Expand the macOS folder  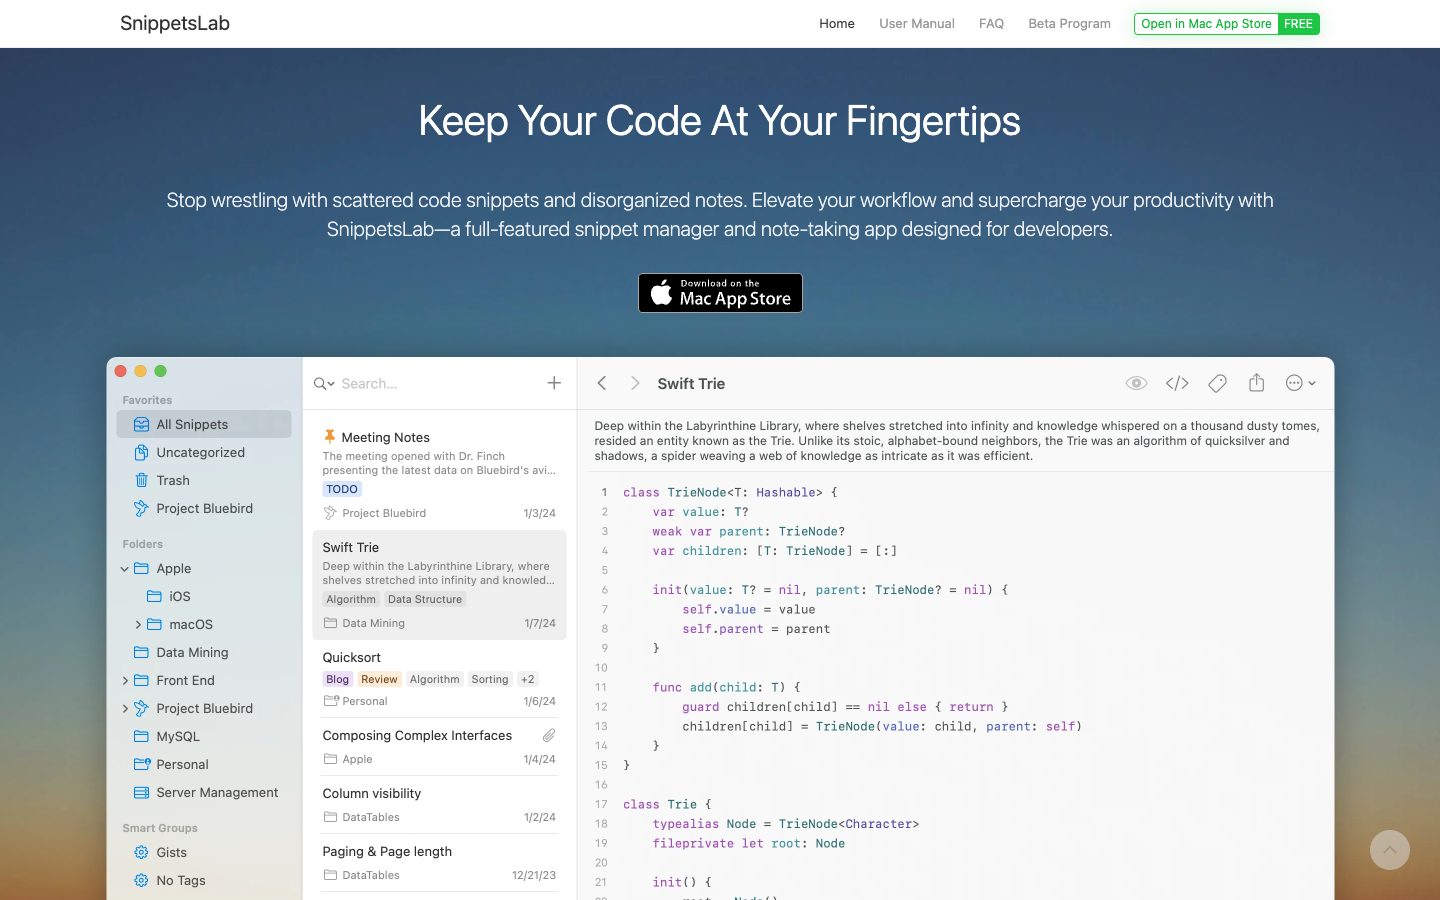(x=138, y=624)
